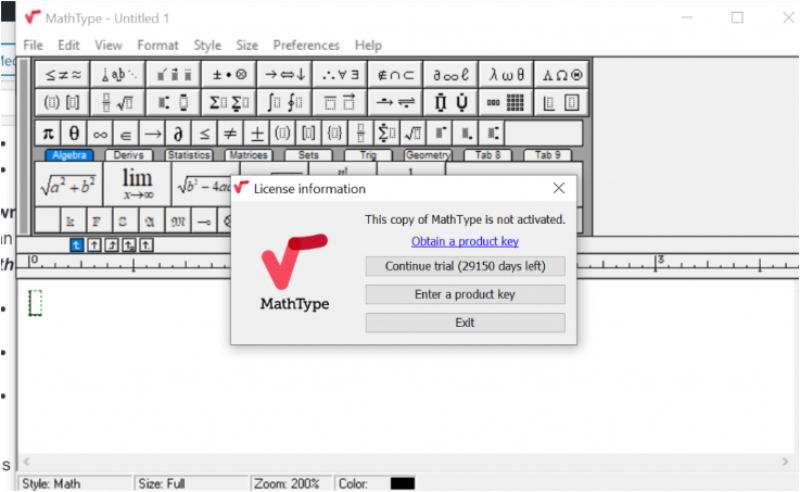Close the License information dialog
The height and width of the screenshot is (492, 800).
click(559, 188)
